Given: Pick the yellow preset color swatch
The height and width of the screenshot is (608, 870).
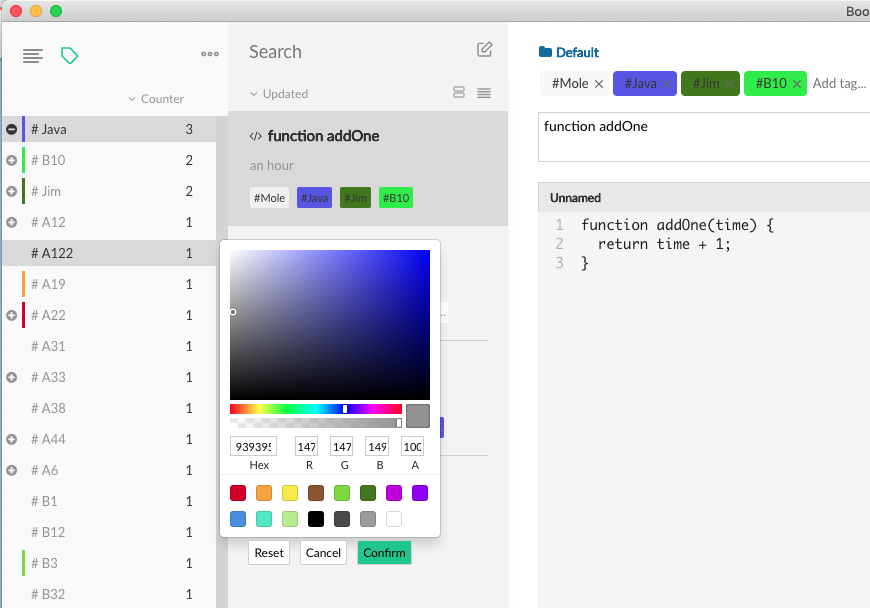Looking at the screenshot, I should click(x=290, y=493).
